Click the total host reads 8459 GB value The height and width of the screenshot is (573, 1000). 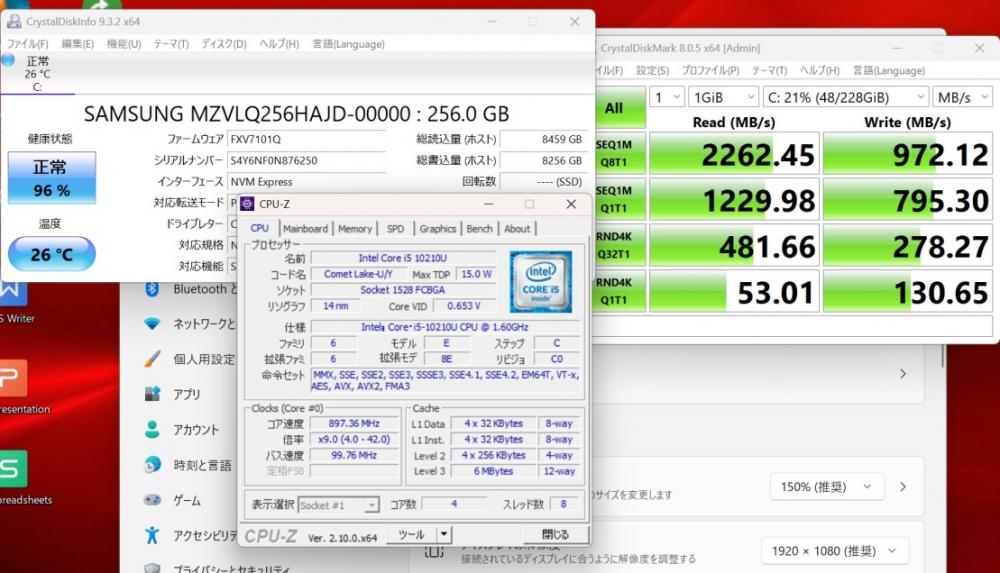tap(543, 139)
